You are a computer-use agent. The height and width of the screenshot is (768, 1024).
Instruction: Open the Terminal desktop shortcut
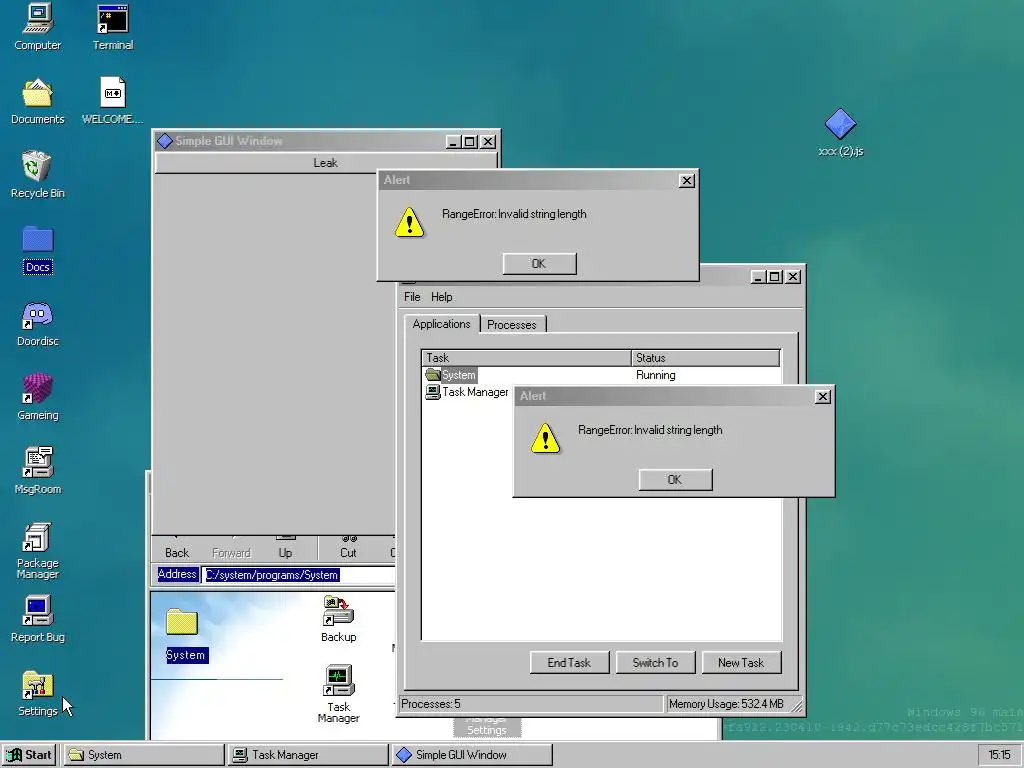(x=112, y=26)
